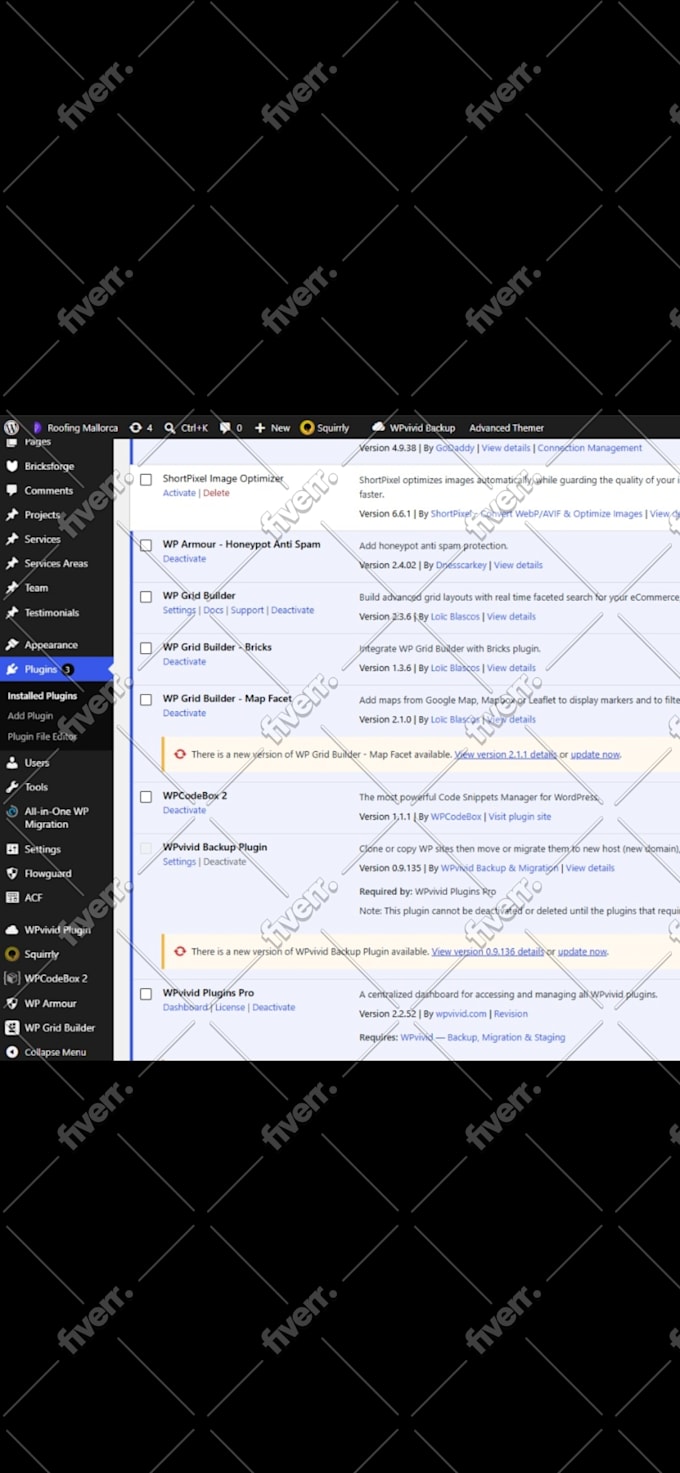Deactivate WP Grid Builder - Map Facet
Screen dimensions: 680x1473
[184, 713]
